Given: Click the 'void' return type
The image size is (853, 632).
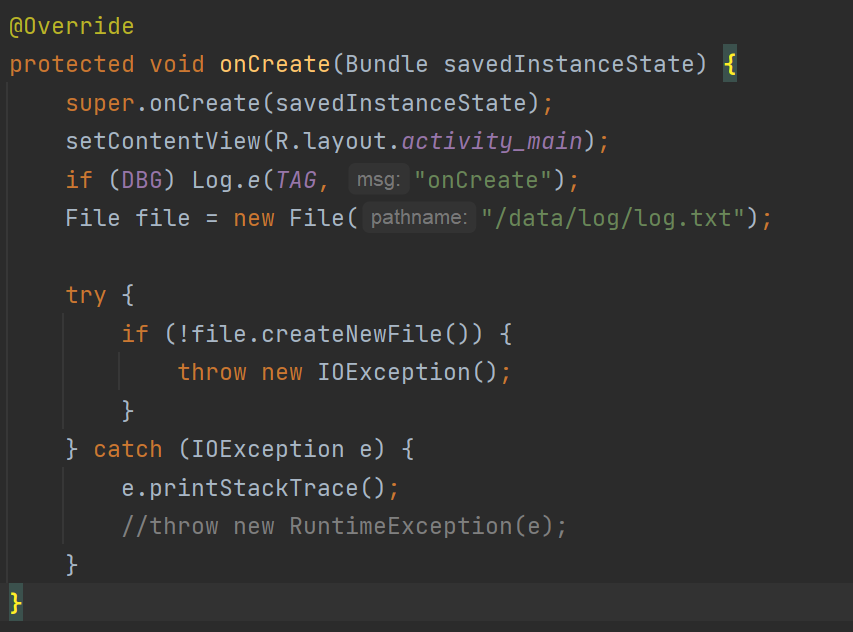Looking at the screenshot, I should point(177,64).
